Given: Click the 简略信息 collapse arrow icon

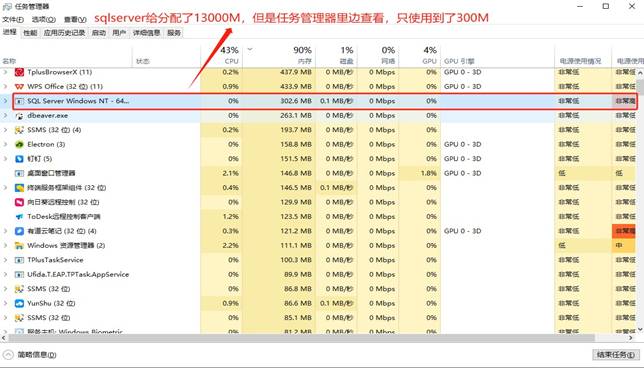Looking at the screenshot, I should pos(8,355).
